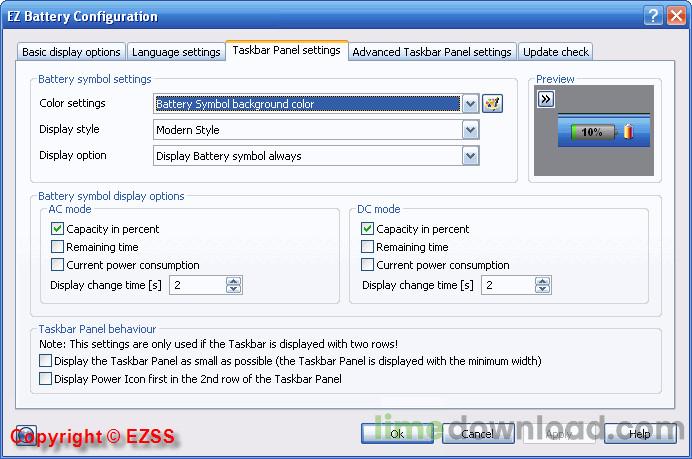
Task: Click the power plug icon in Preview
Action: [628, 132]
